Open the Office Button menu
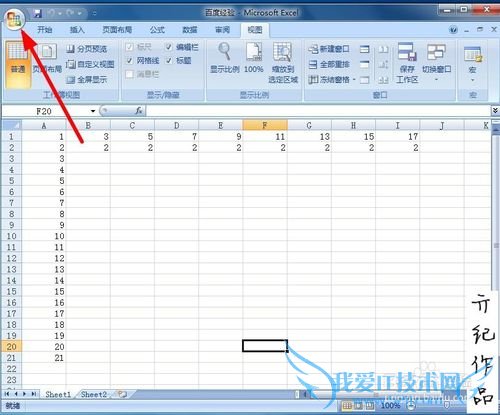Image resolution: width=500 pixels, height=415 pixels. click(14, 19)
